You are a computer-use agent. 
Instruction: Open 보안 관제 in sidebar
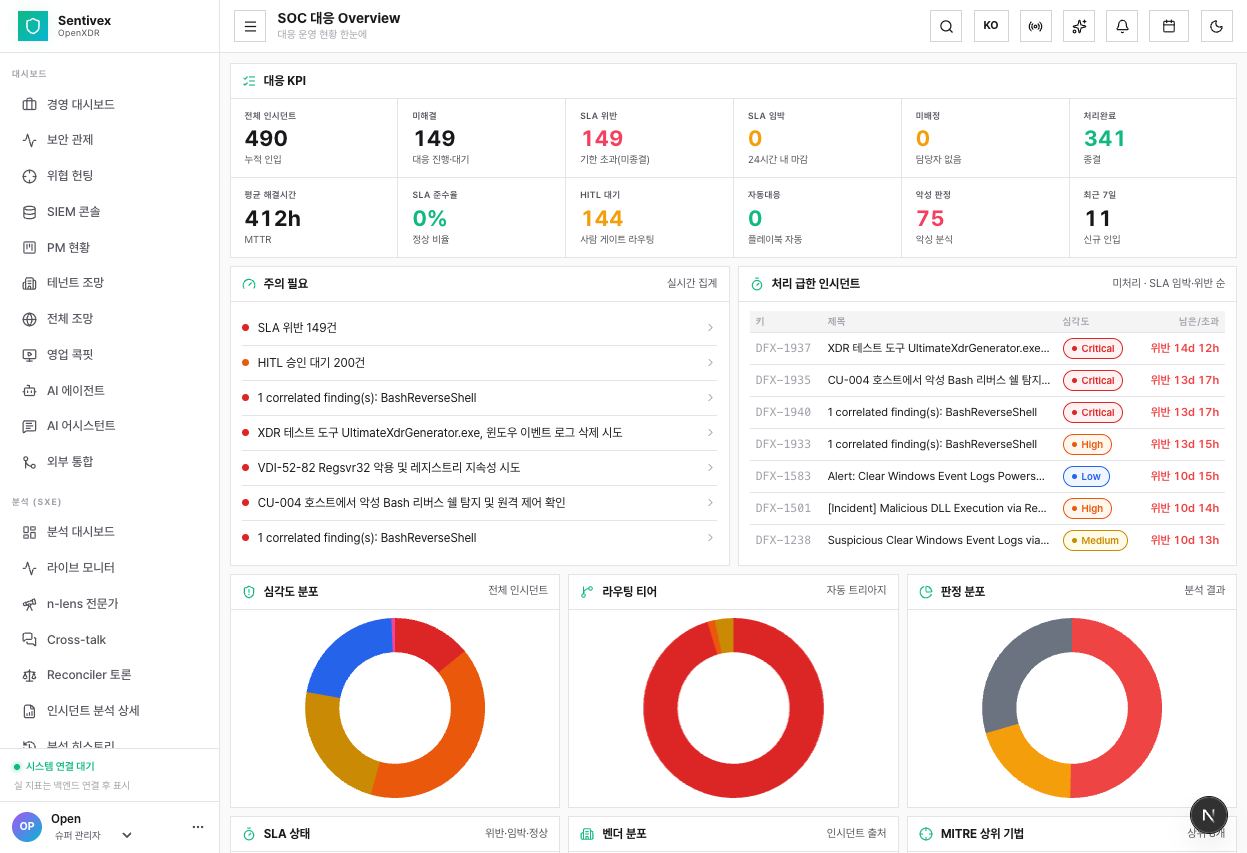[109, 140]
